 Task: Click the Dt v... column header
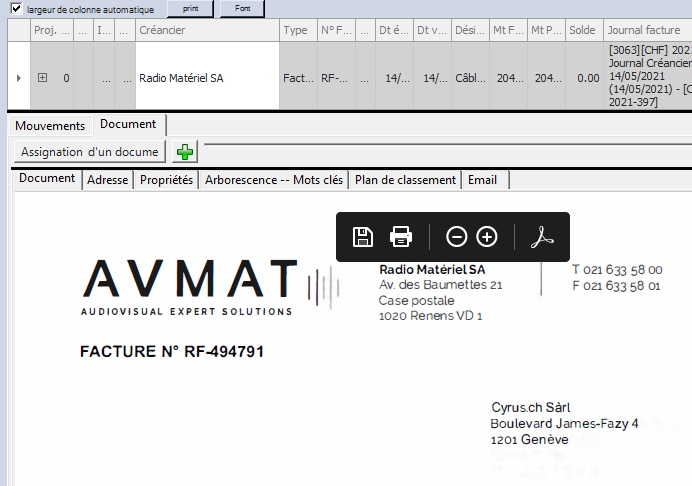point(432,30)
